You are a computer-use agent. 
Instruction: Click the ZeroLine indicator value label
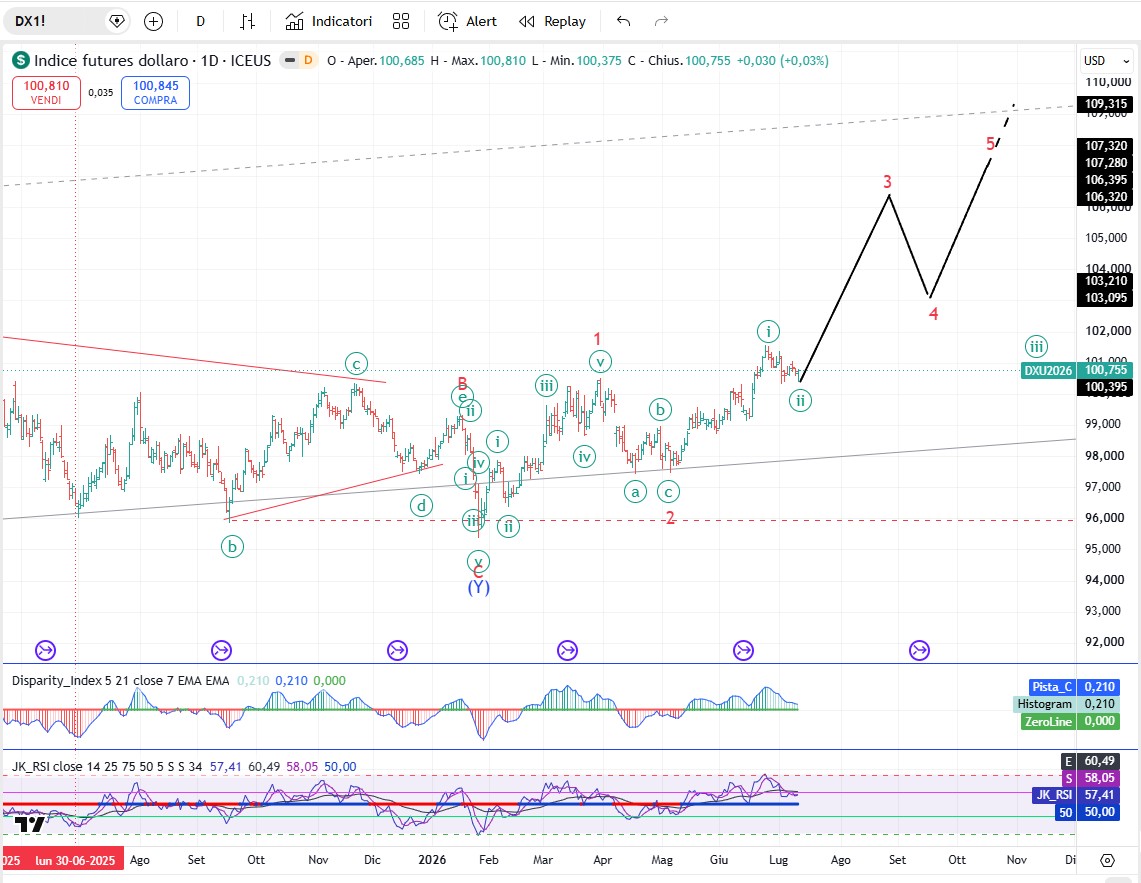1048,721
